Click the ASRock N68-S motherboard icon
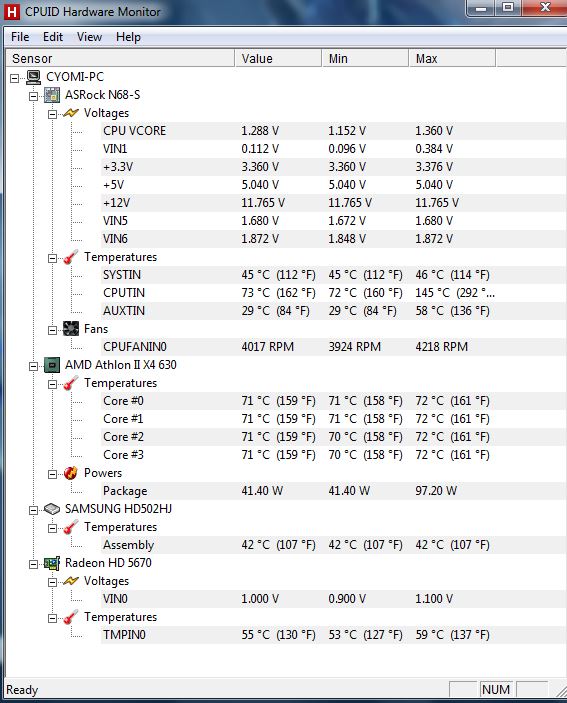This screenshot has height=703, width=567. click(x=52, y=95)
